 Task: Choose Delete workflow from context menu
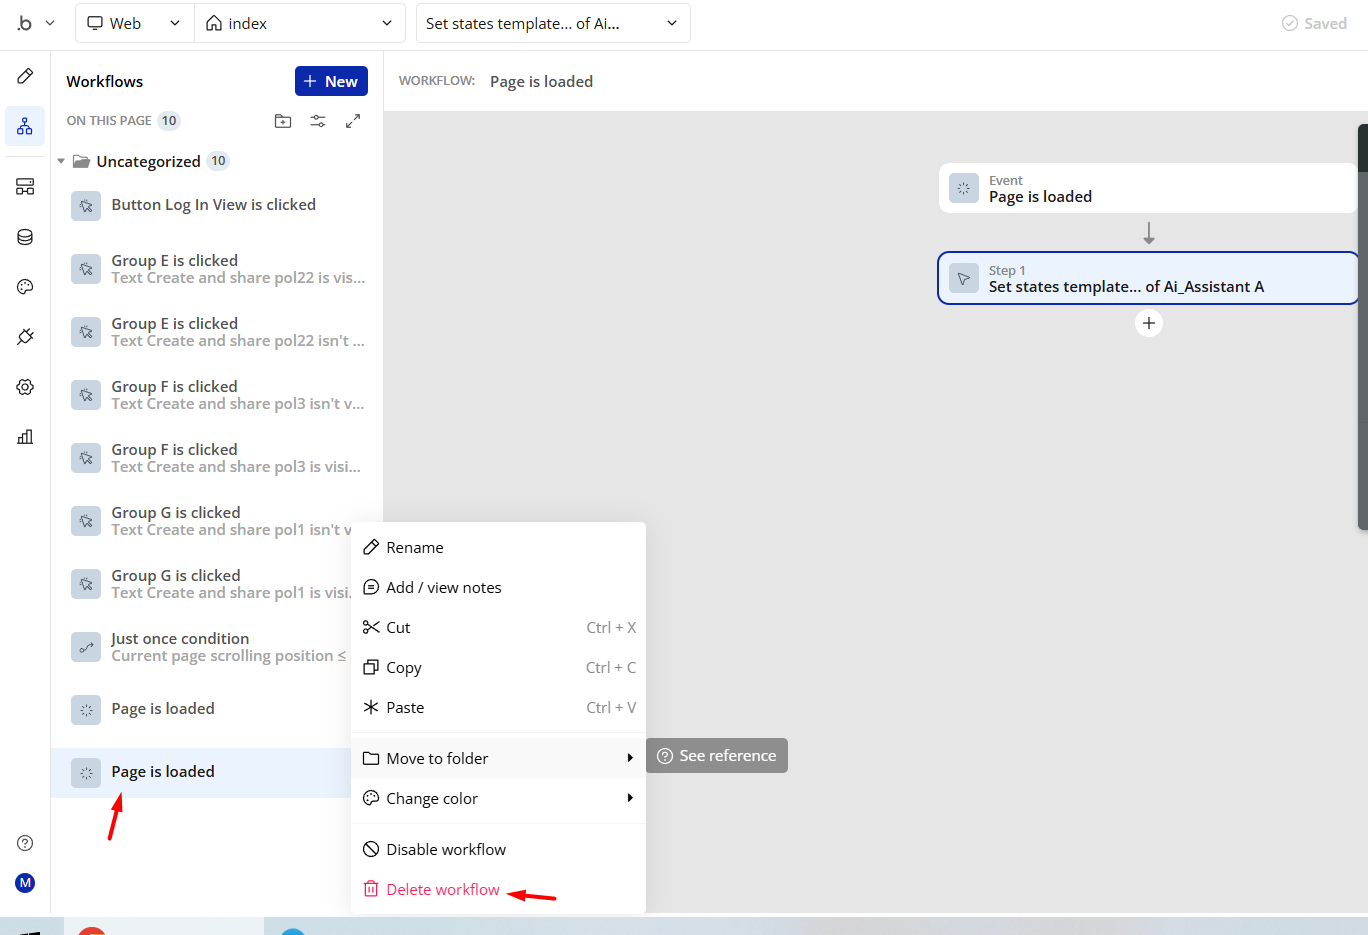coord(442,889)
